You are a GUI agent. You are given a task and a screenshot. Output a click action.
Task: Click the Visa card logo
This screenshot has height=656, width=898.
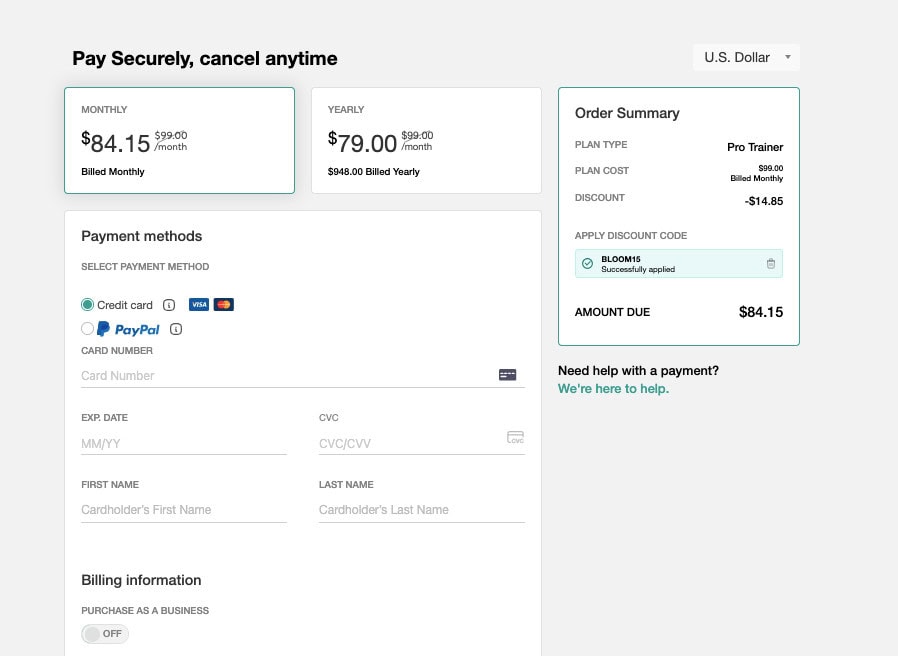pyautogui.click(x=198, y=305)
